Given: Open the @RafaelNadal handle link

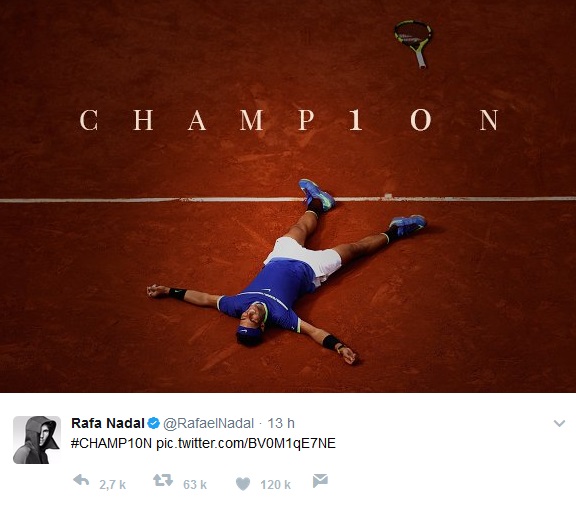Looking at the screenshot, I should point(208,424).
